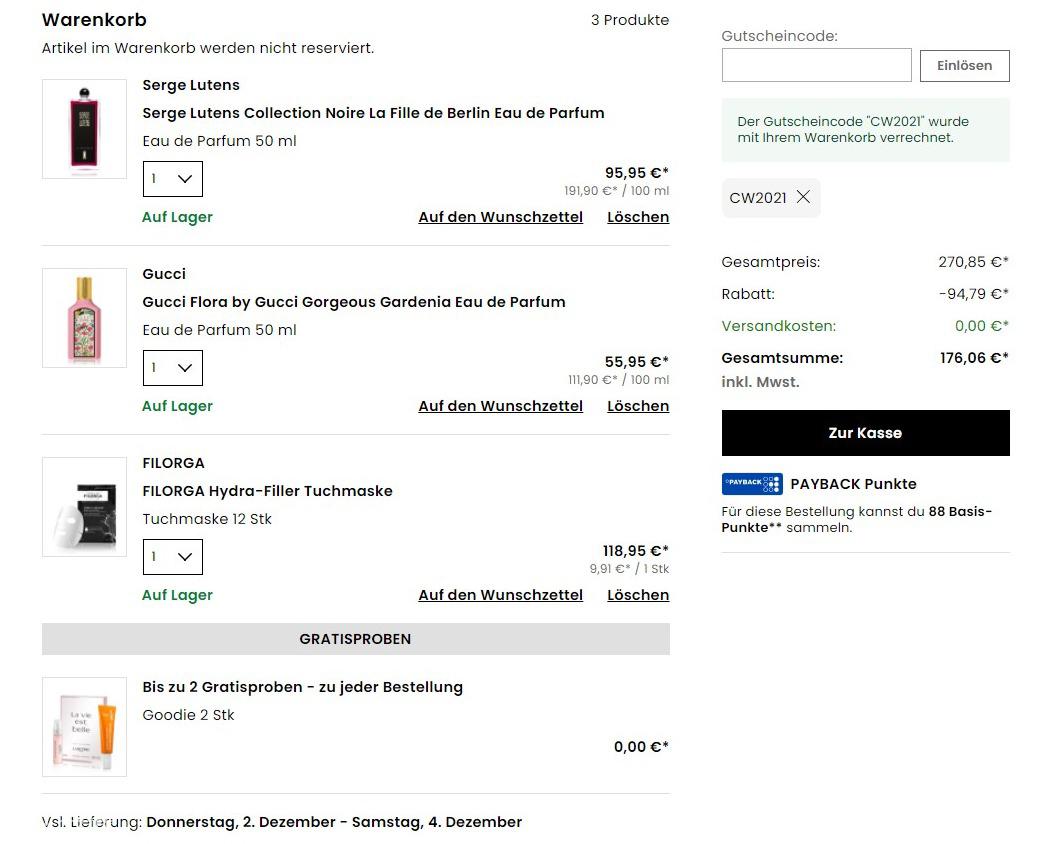Open the quantity dropdown for Serge Lutens
Image resolution: width=1050 pixels, height=844 pixels.
pos(172,179)
